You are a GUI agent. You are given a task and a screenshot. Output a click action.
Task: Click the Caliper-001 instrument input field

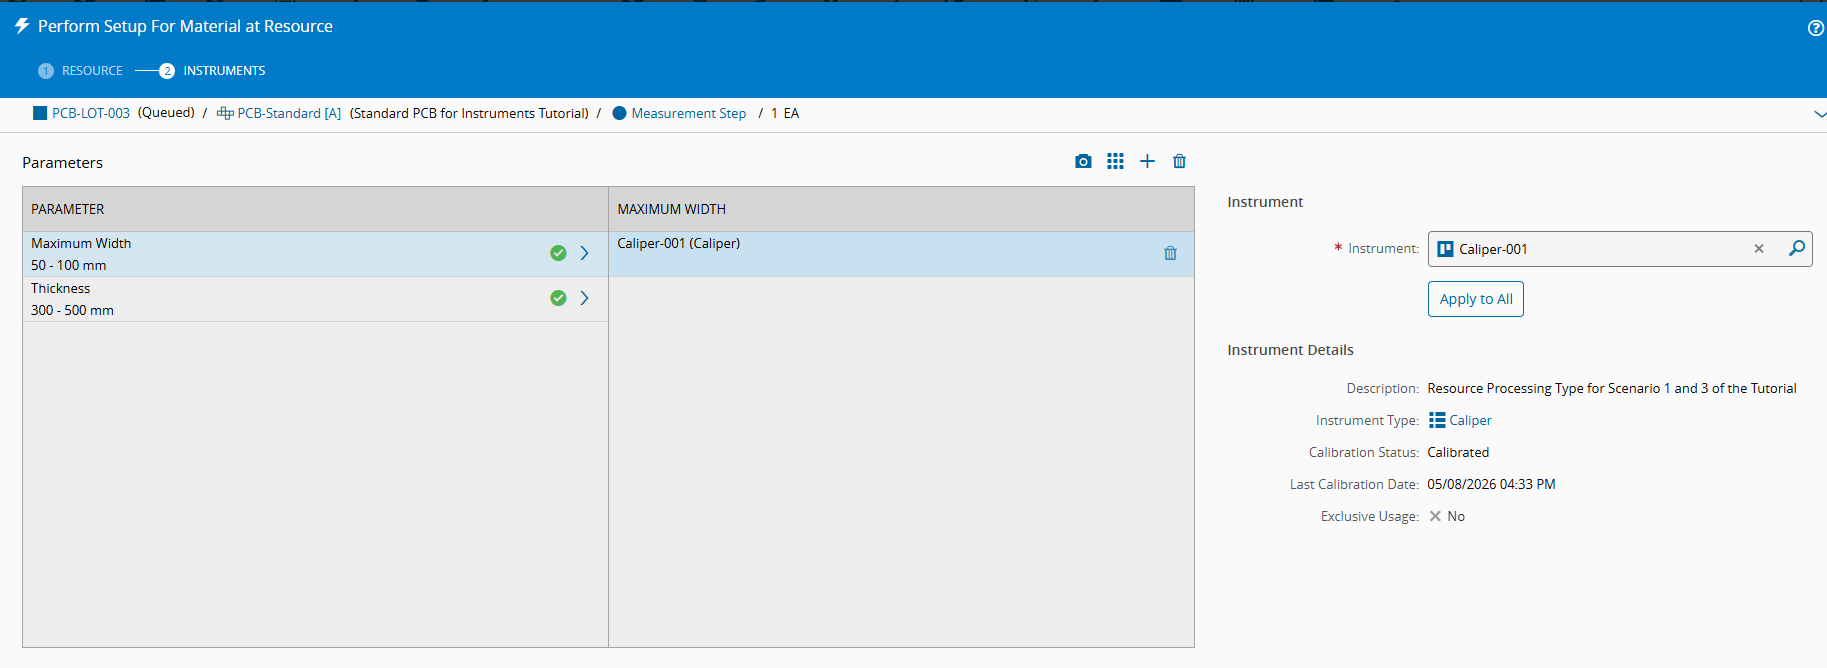click(1620, 249)
